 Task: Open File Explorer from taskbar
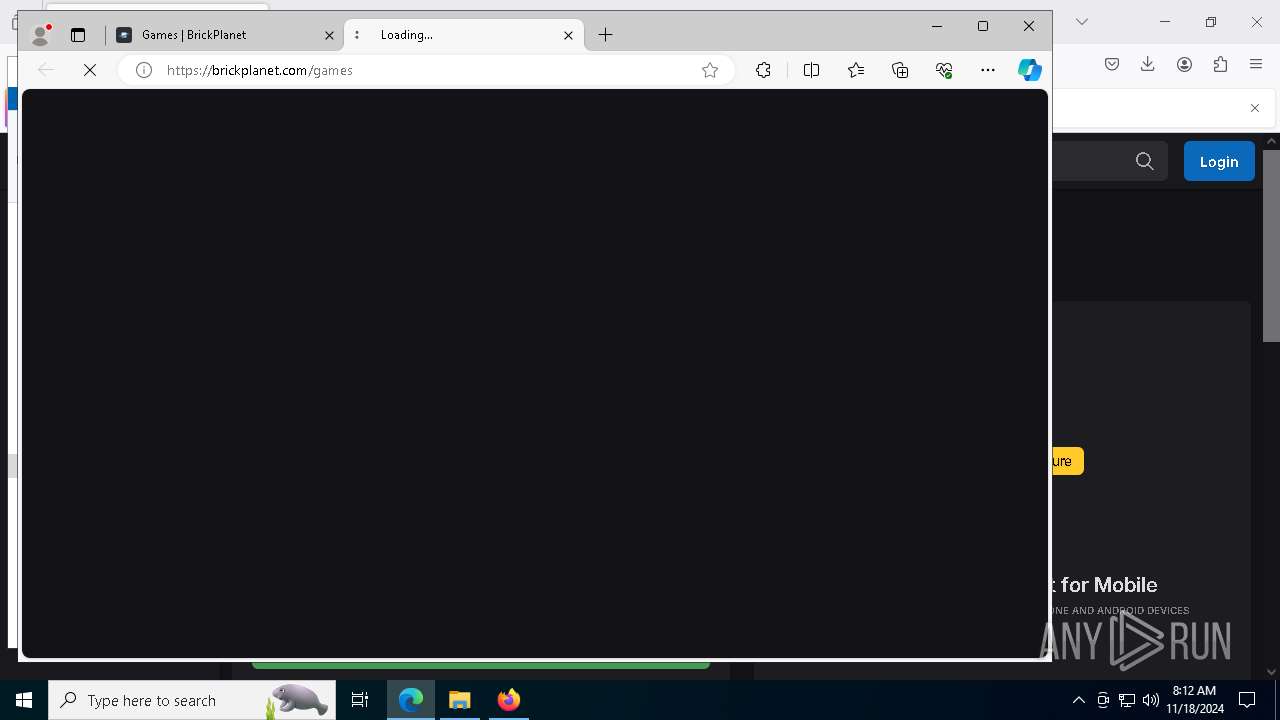point(460,700)
